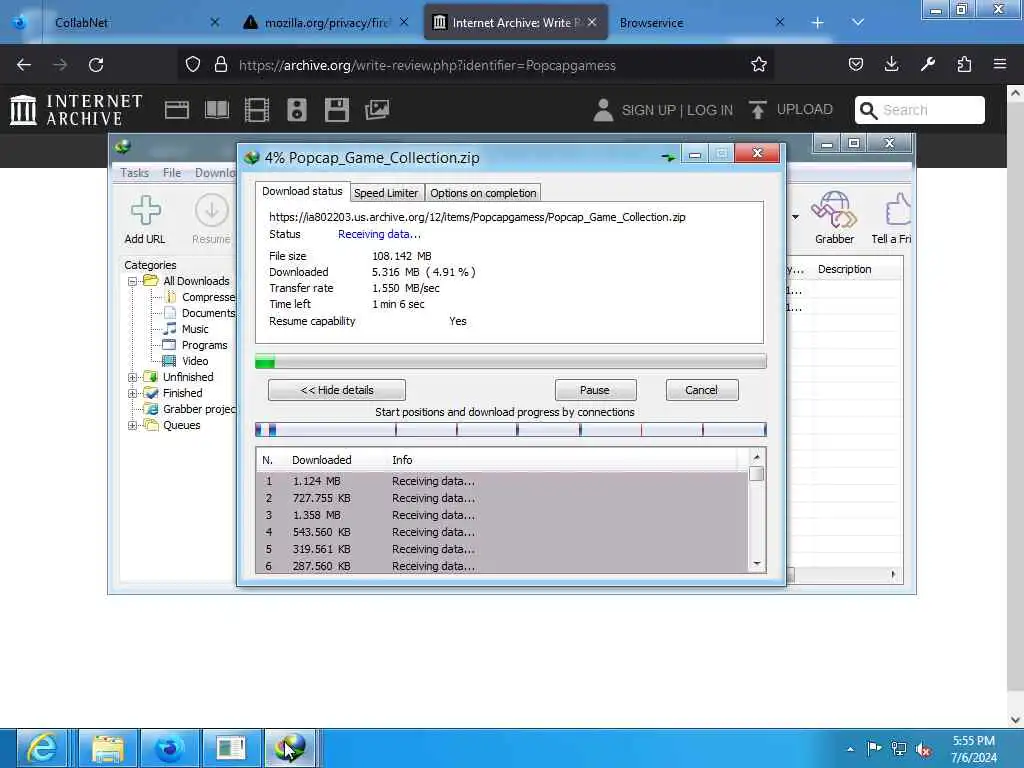Click the Add URL icon in IDM
The image size is (1024, 768).
coord(145,210)
